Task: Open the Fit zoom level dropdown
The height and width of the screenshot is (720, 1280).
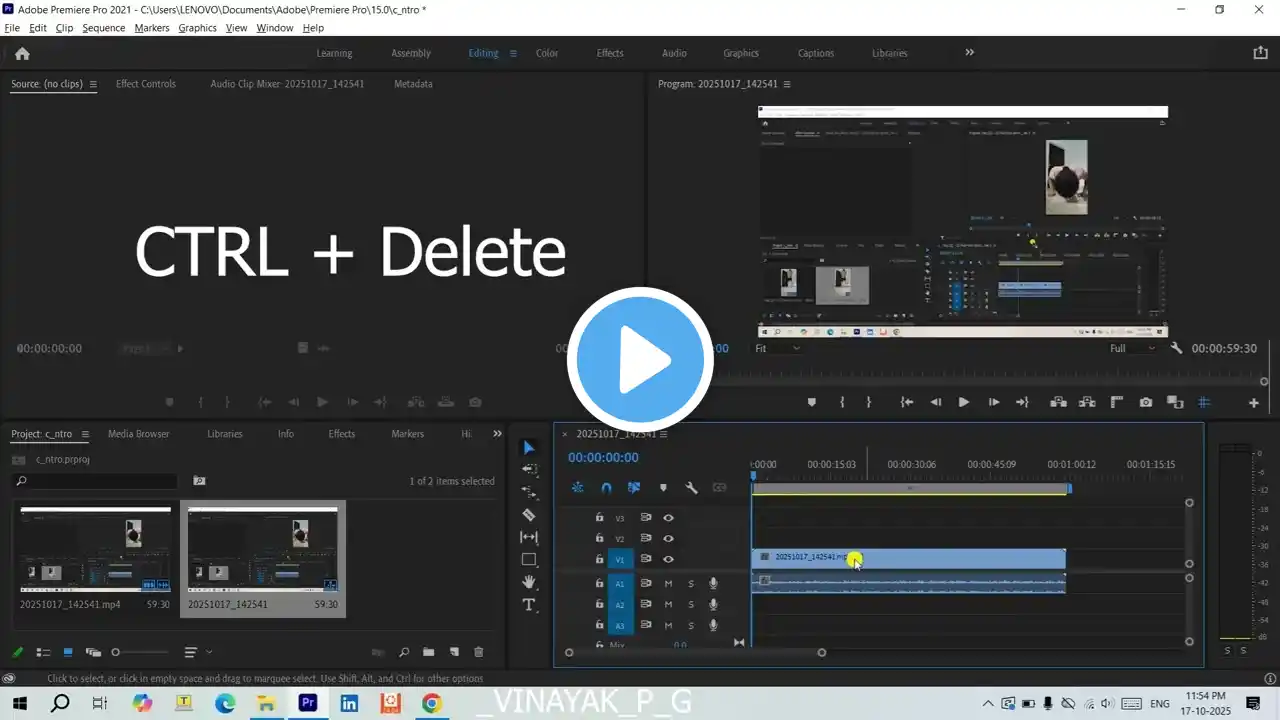Action: (777, 348)
